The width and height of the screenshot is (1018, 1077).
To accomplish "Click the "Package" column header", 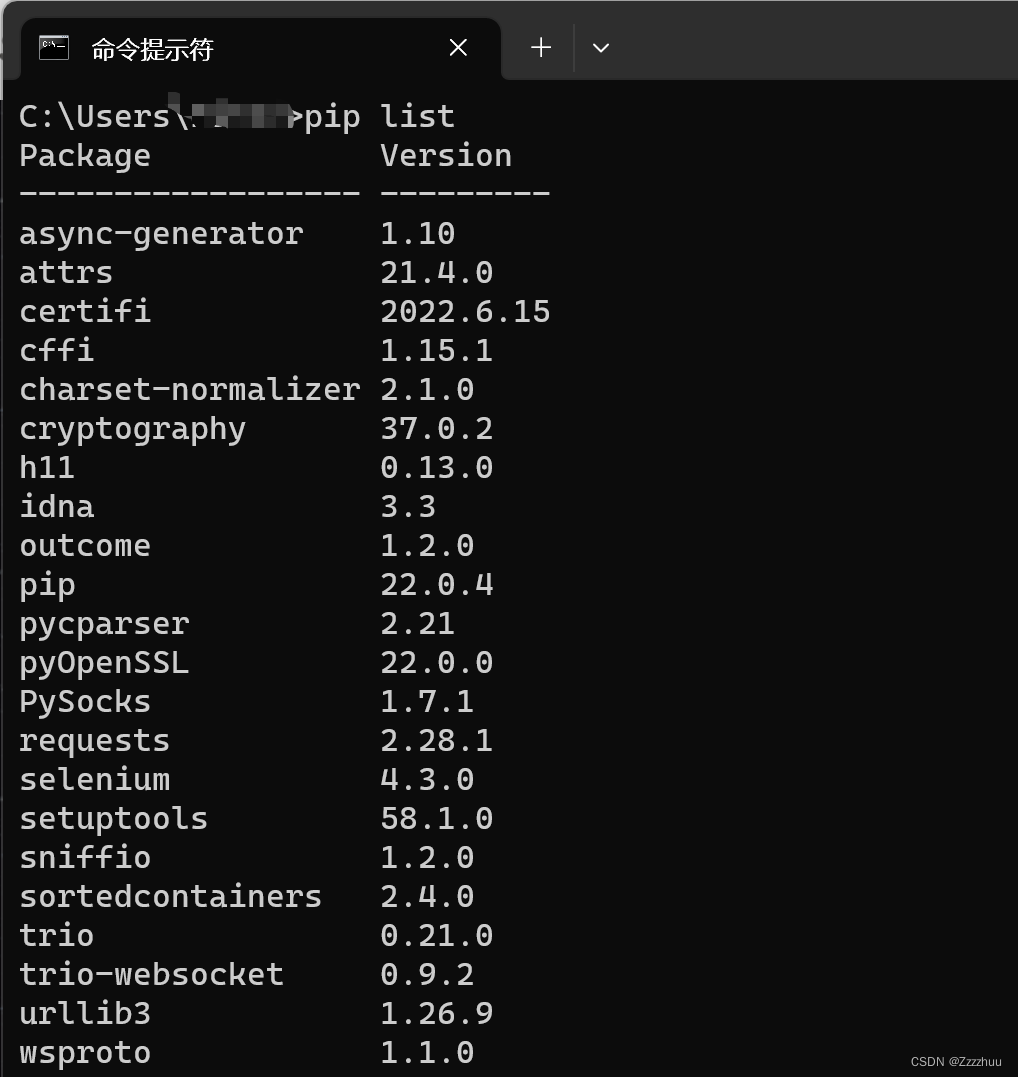I will pyautogui.click(x=84, y=155).
